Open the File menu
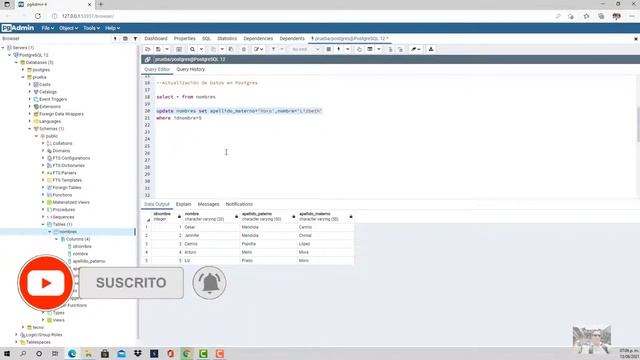The width and height of the screenshot is (640, 360). [47, 28]
